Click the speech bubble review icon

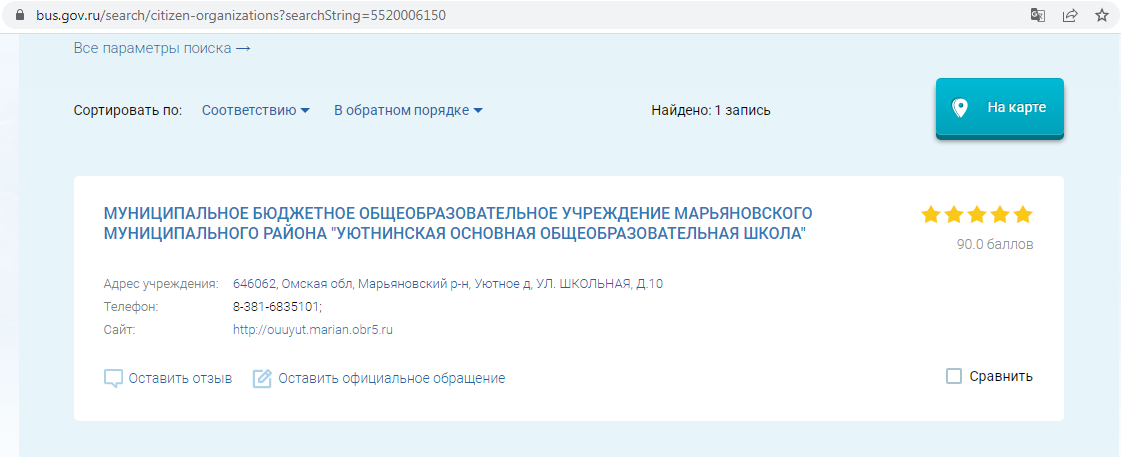point(114,378)
